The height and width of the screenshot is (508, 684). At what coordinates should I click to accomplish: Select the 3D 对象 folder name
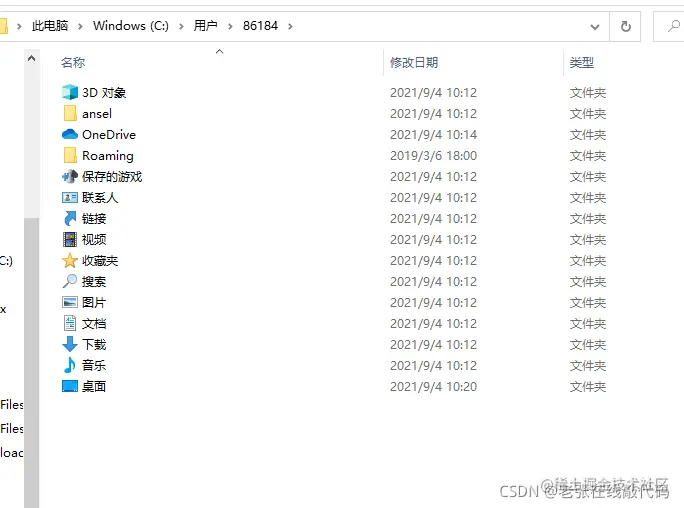104,92
